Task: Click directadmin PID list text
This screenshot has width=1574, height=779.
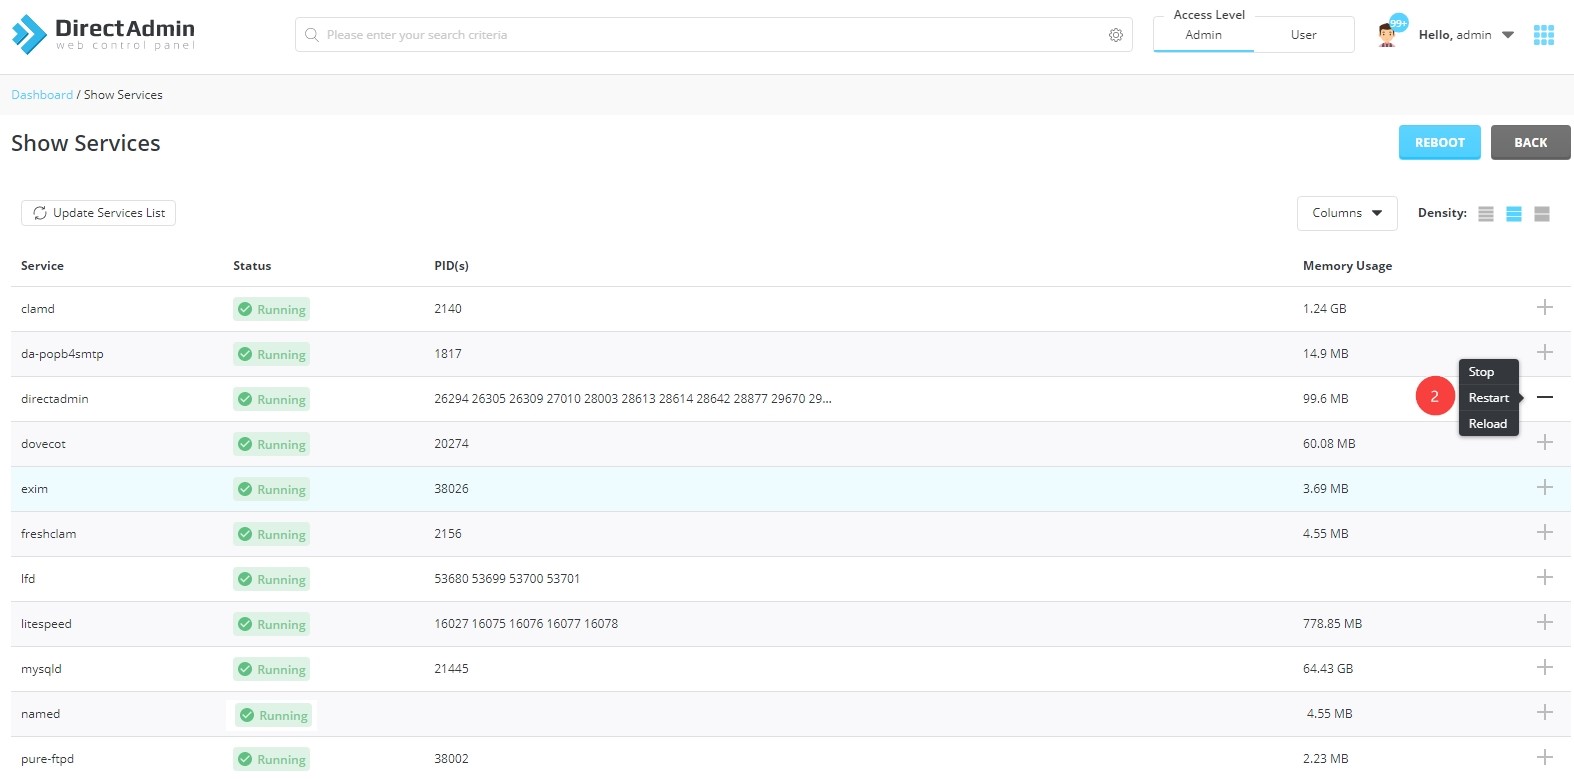Action: 633,399
